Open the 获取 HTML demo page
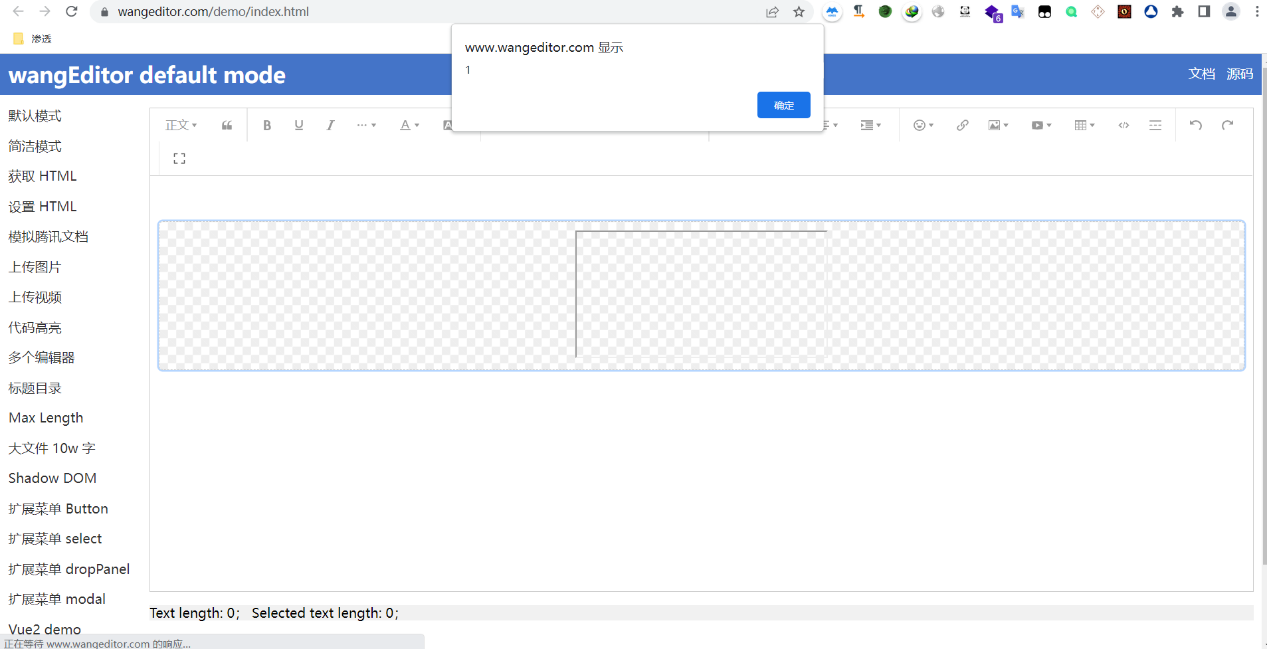This screenshot has height=649, width=1267. [43, 176]
